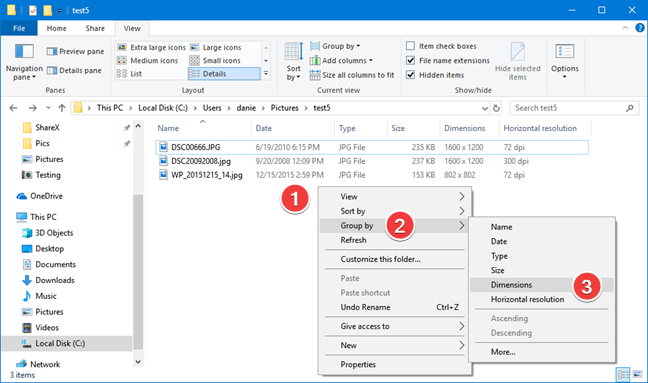Group files by Size in submenu
Screen dimensions: 648x383
point(542,270)
